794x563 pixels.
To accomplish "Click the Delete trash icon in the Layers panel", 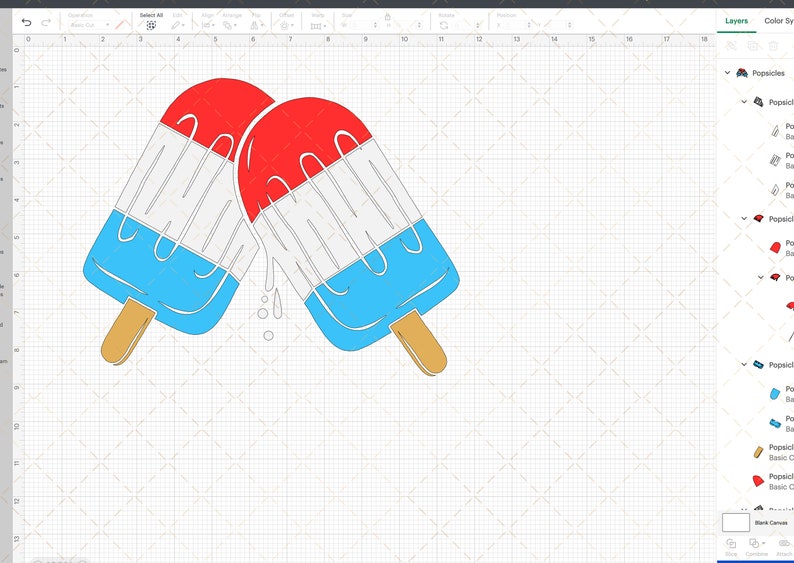I will pyautogui.click(x=773, y=46).
